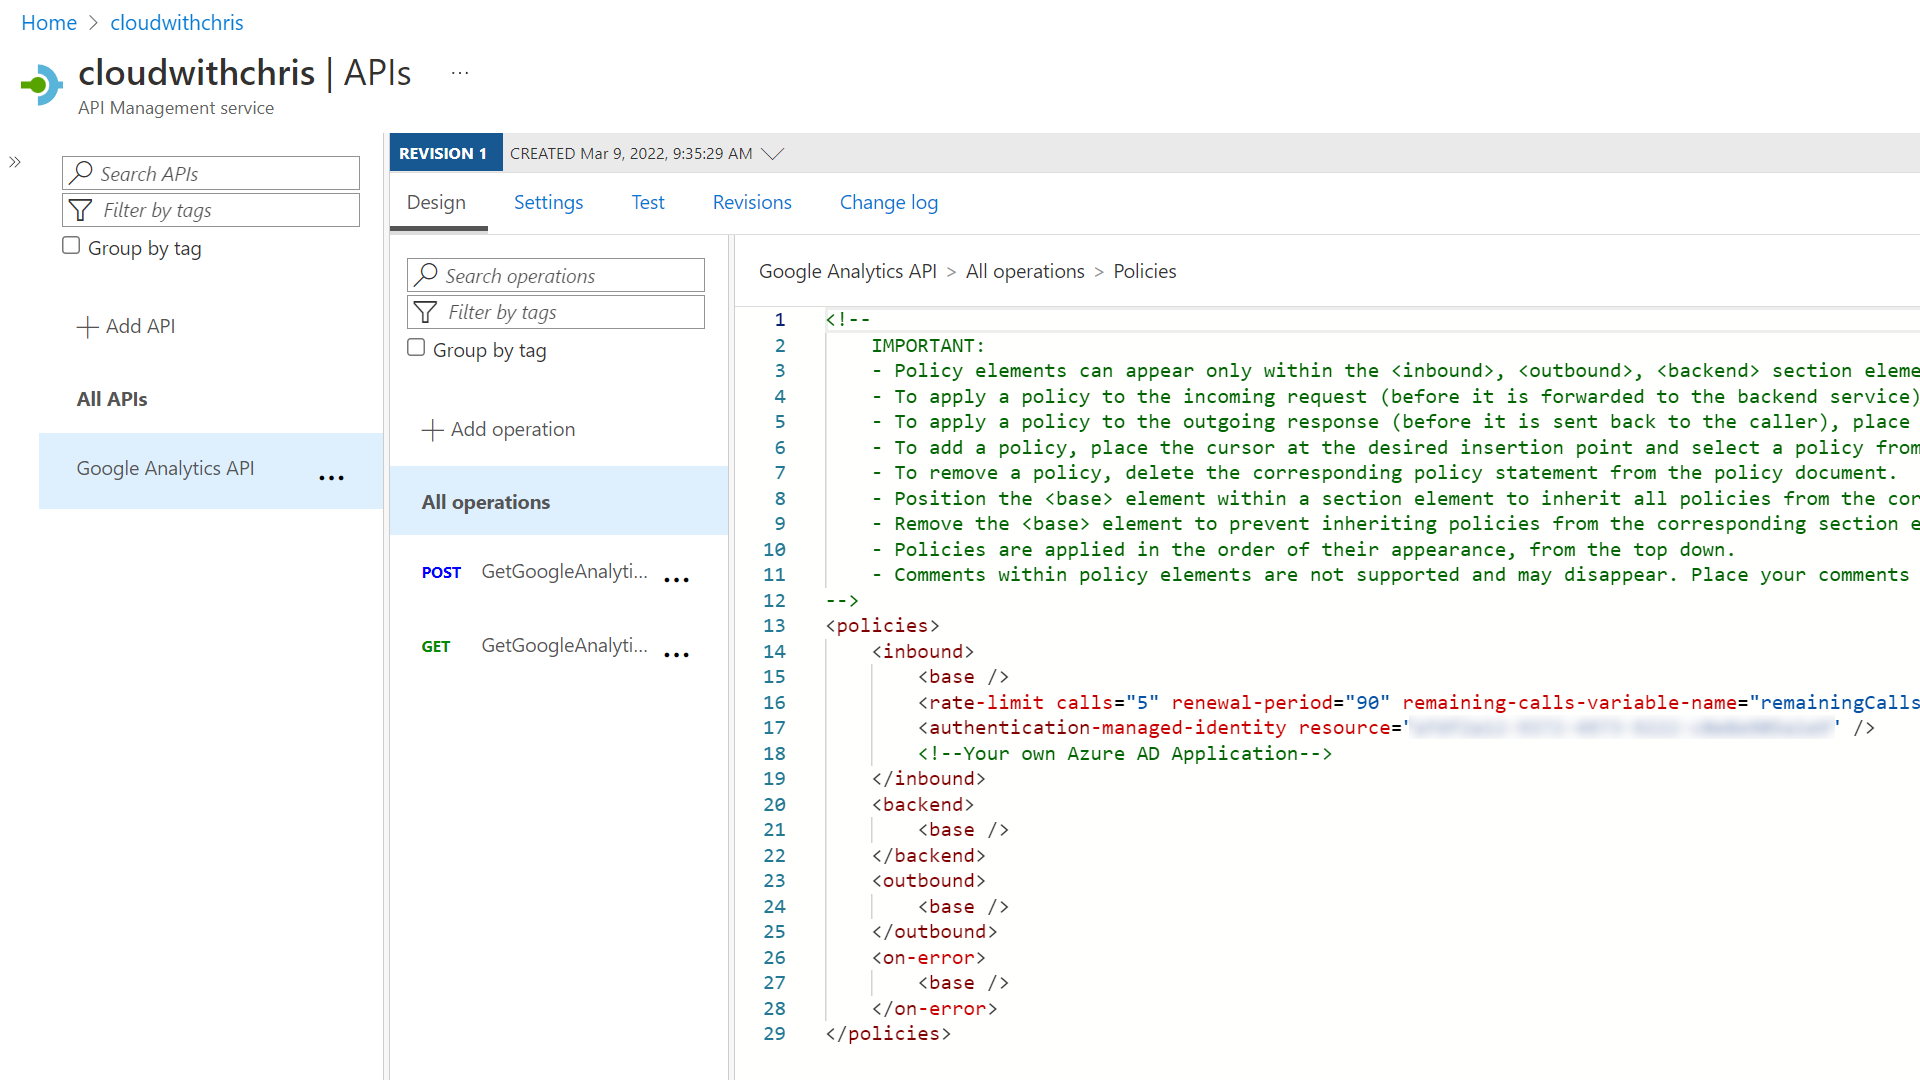Select All APIs heading
The image size is (1920, 1080).
coord(112,399)
